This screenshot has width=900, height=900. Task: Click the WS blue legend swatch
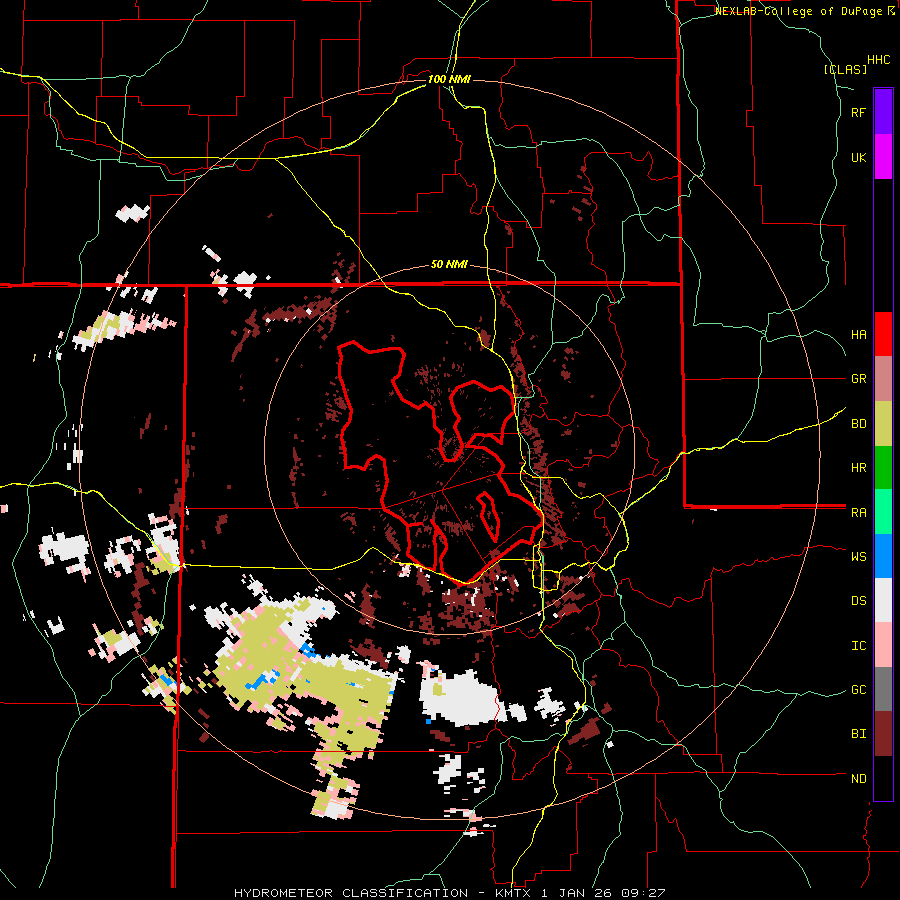(883, 556)
